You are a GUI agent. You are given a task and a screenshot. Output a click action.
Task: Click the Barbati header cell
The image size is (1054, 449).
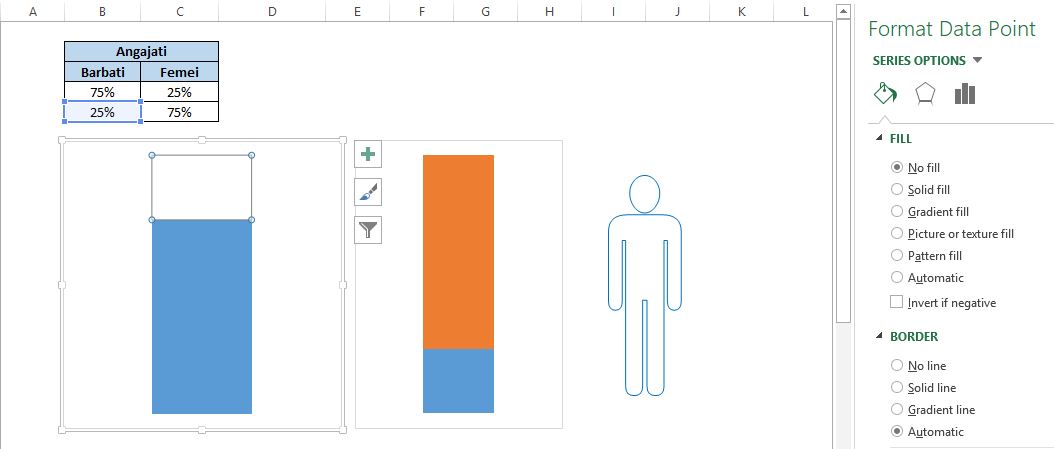coord(102,72)
